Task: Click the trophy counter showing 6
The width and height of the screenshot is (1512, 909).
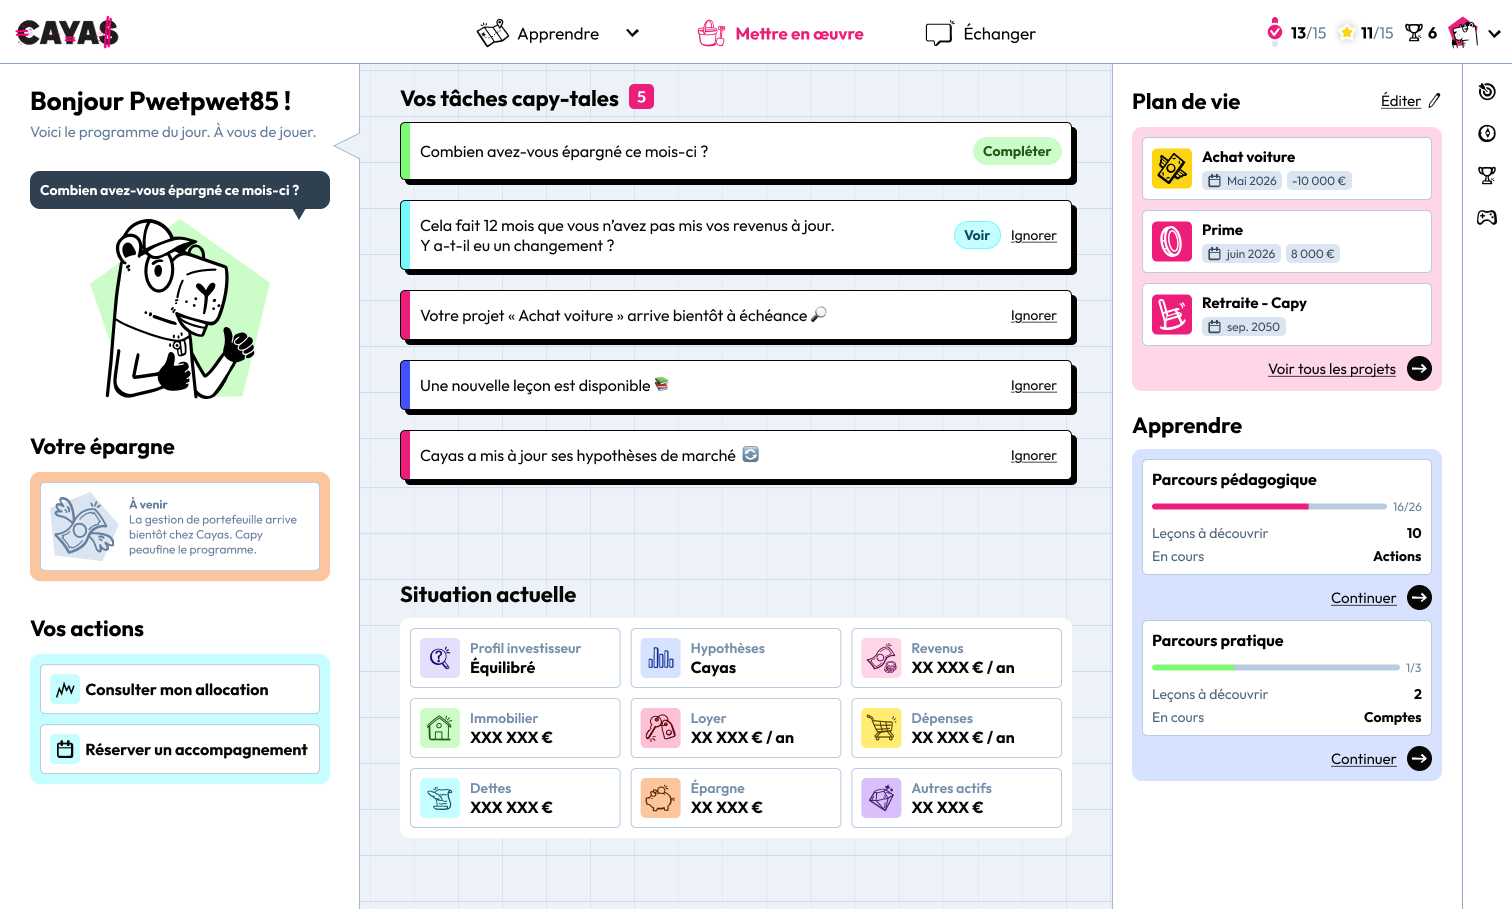Action: coord(1420,32)
